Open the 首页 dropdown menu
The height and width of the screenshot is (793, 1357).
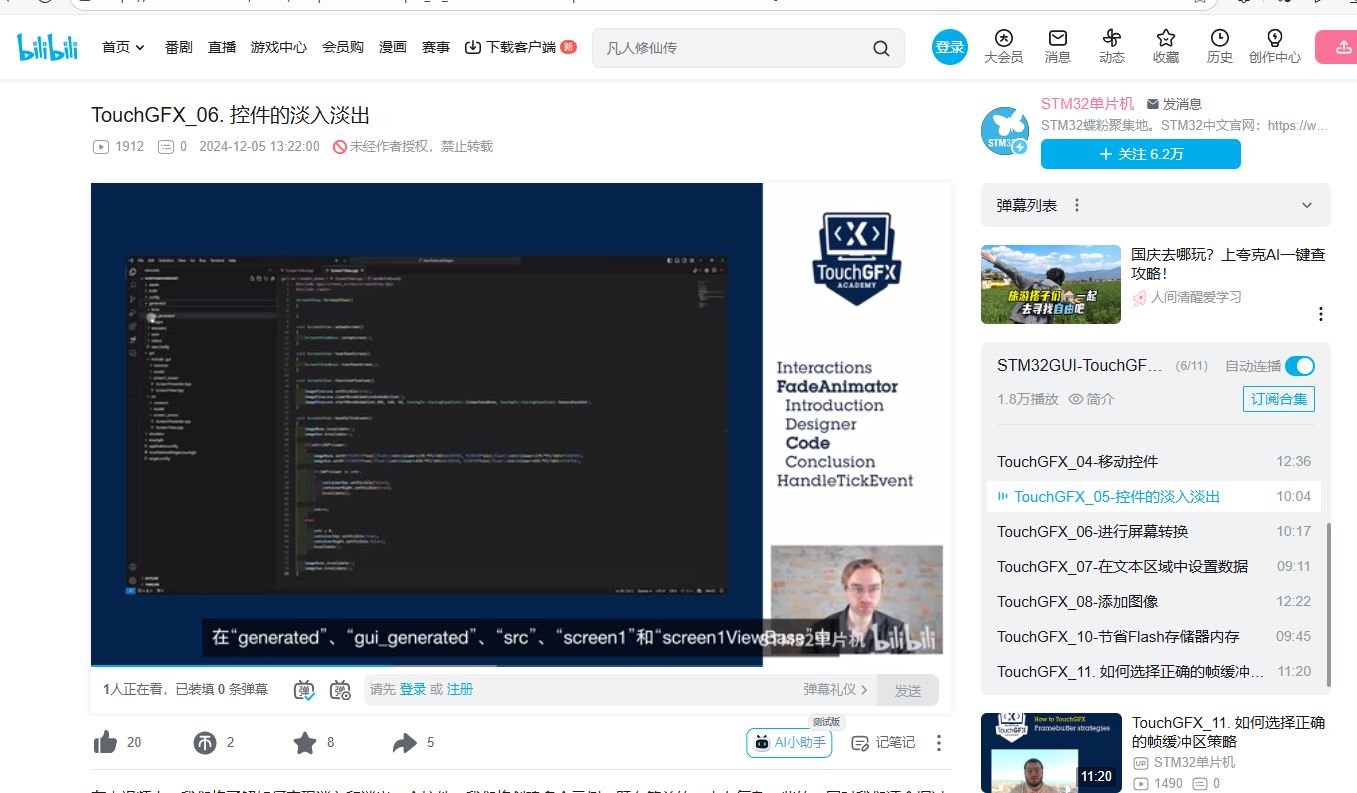click(124, 47)
